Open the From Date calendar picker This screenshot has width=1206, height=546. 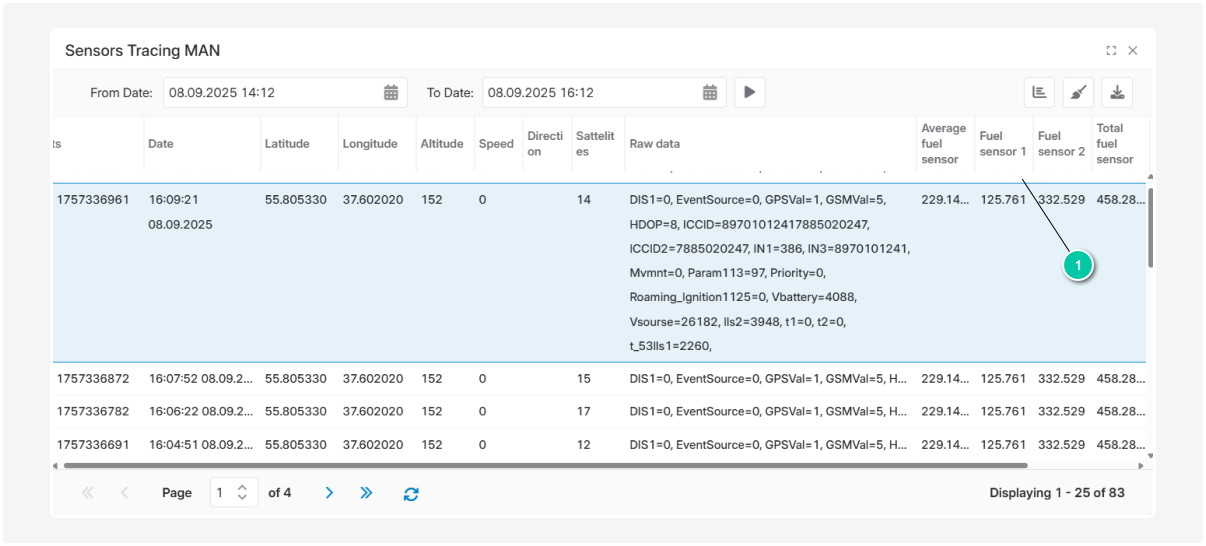click(391, 93)
